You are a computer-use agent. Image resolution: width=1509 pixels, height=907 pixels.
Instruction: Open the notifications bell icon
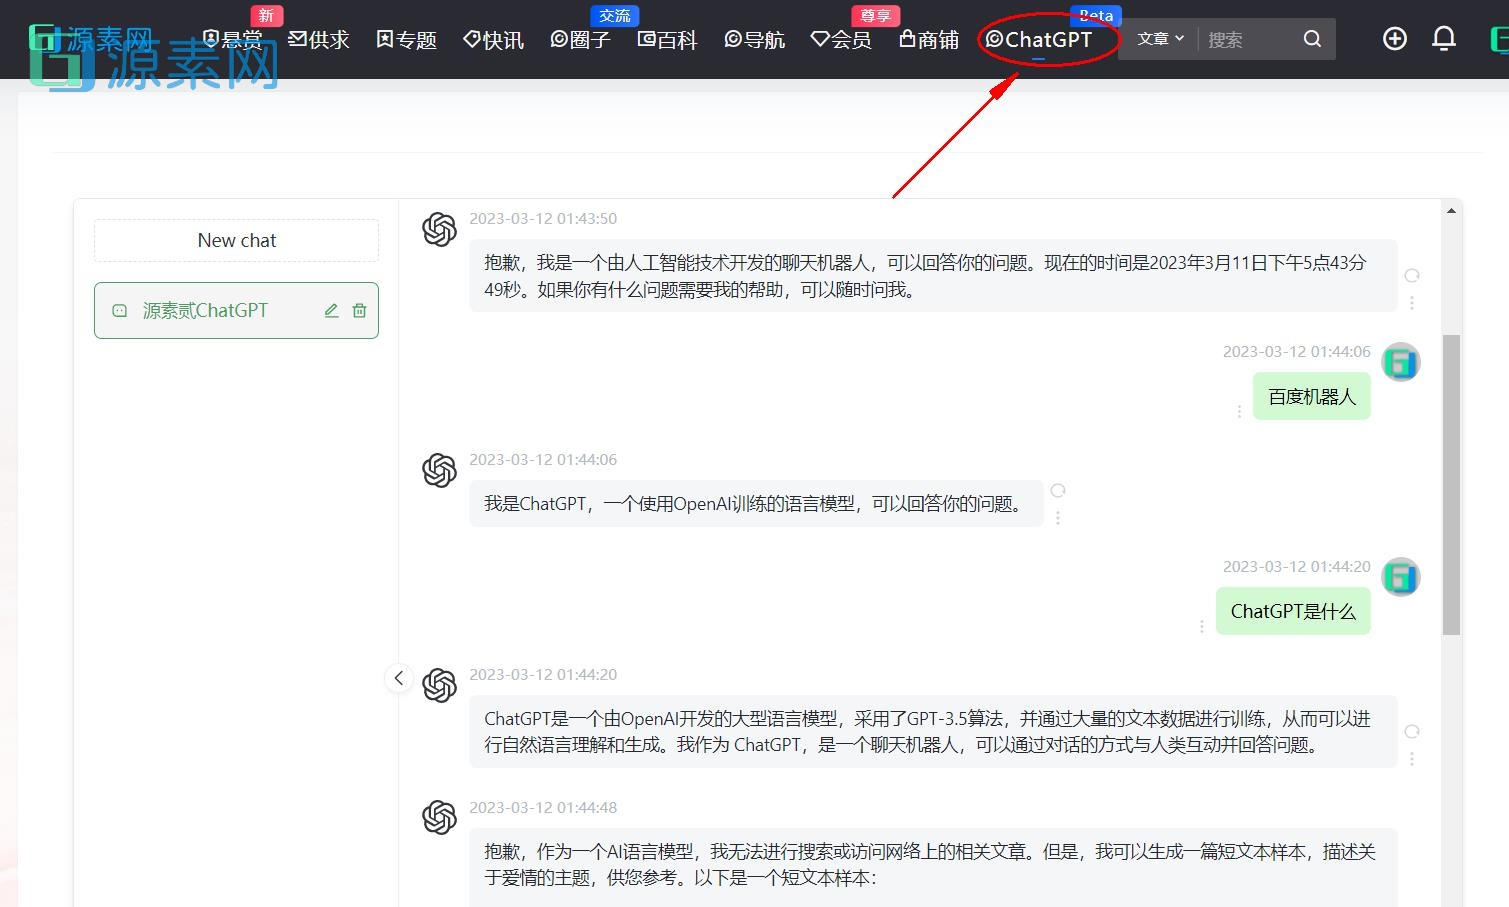pyautogui.click(x=1444, y=38)
